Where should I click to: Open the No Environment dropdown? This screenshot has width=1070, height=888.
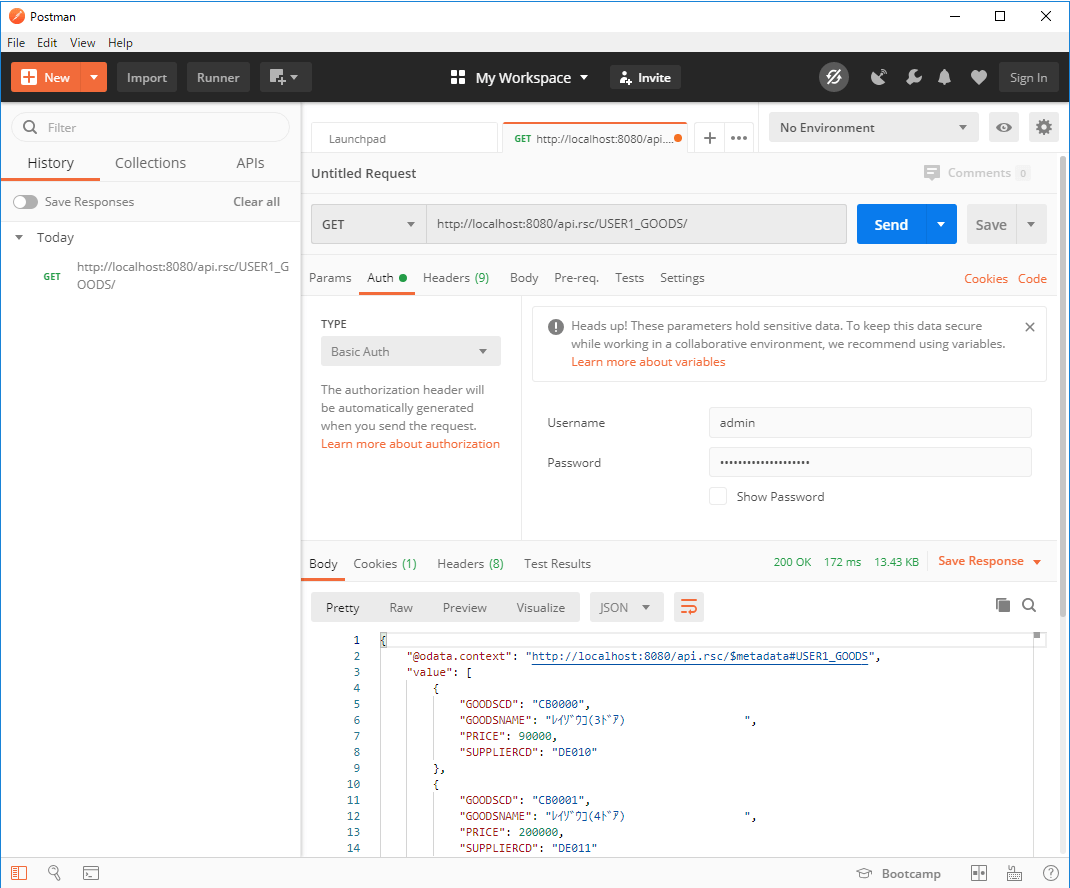pos(872,127)
